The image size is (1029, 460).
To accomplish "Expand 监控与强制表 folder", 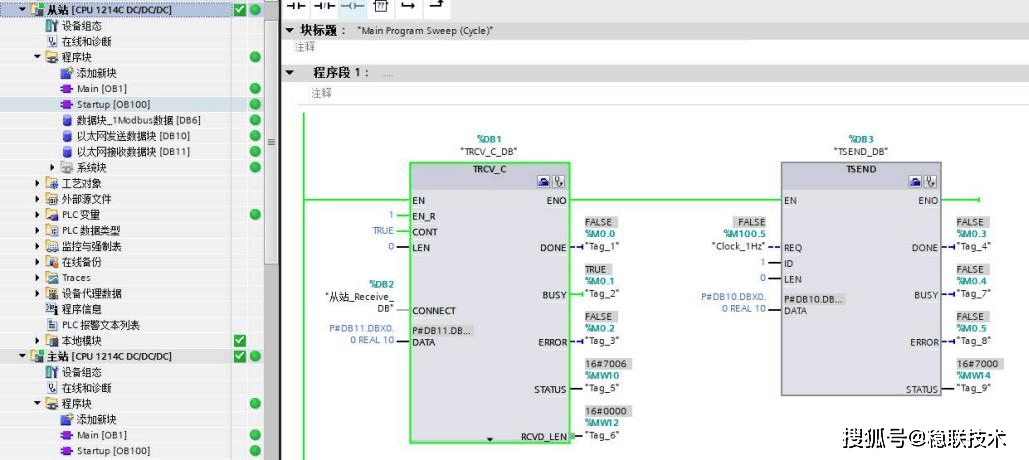I will [37, 246].
